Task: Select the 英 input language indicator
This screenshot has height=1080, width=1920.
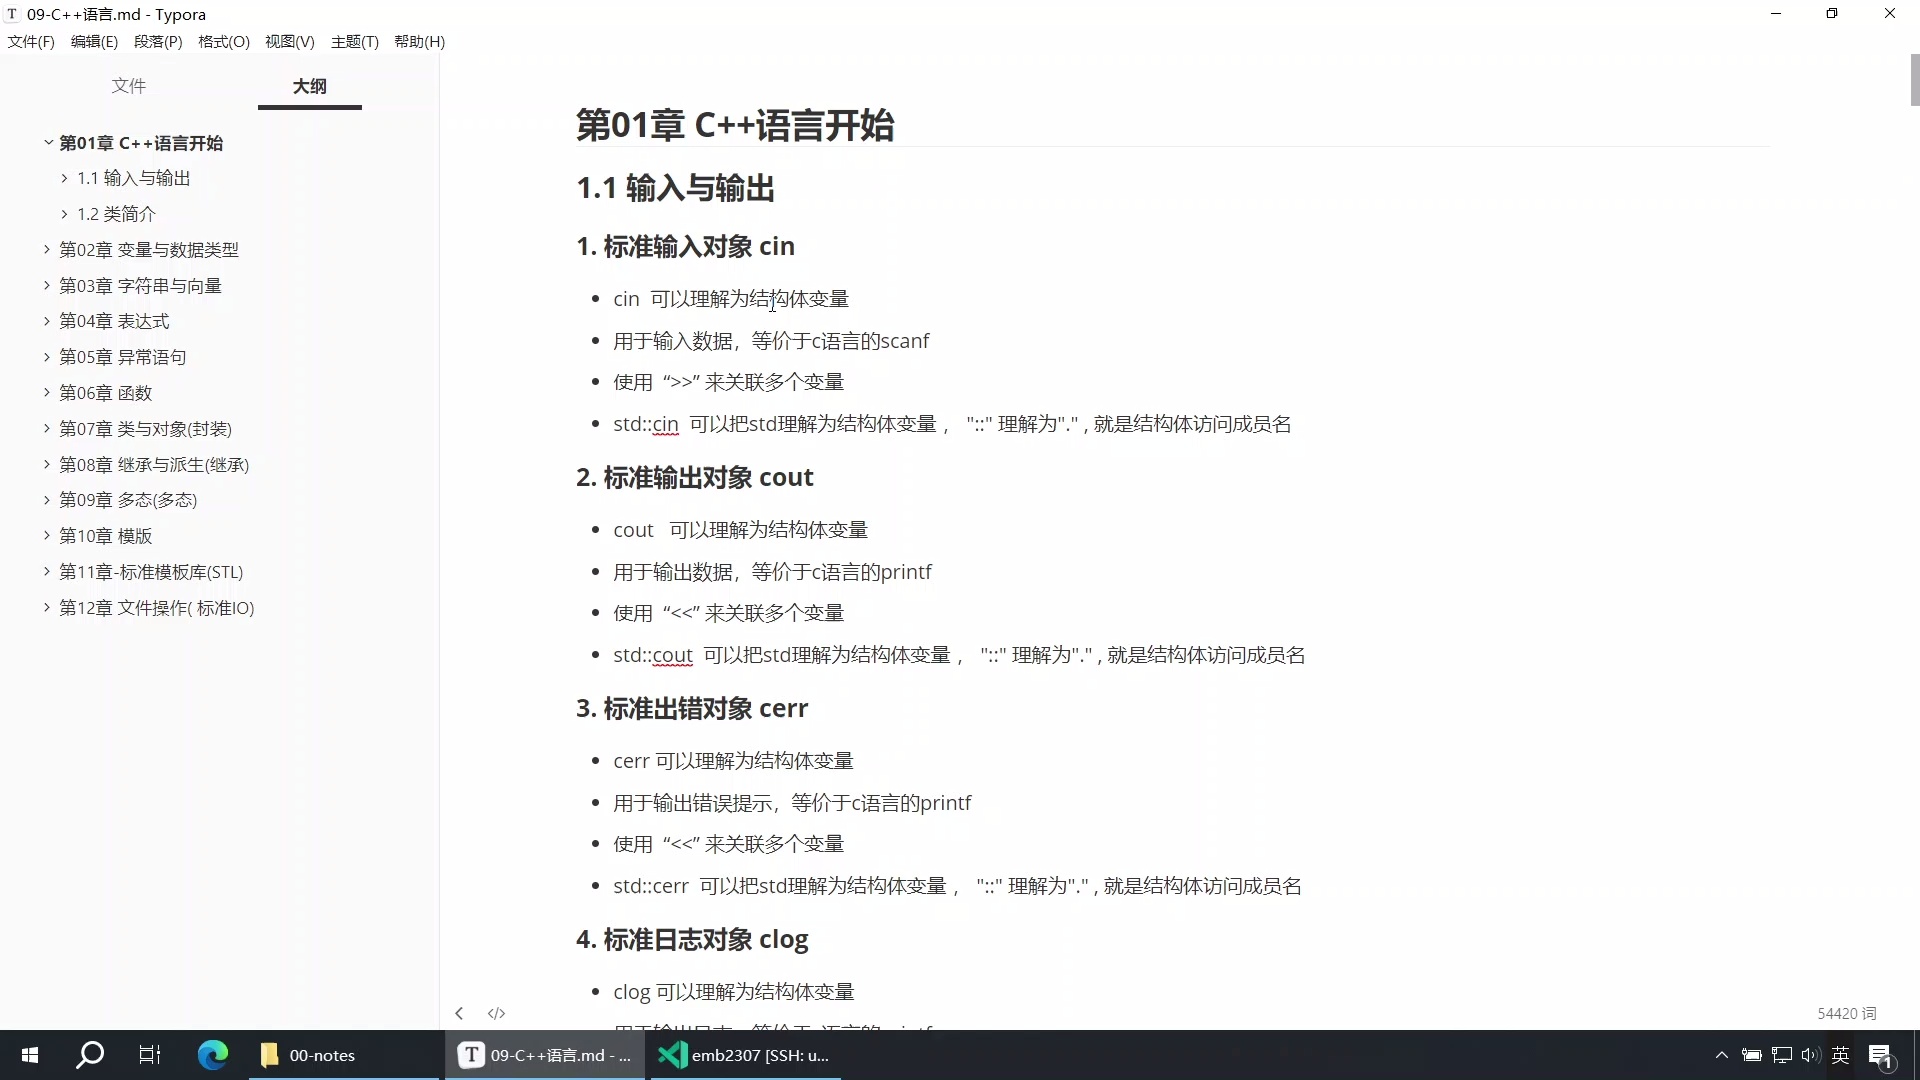Action: (x=1841, y=1055)
